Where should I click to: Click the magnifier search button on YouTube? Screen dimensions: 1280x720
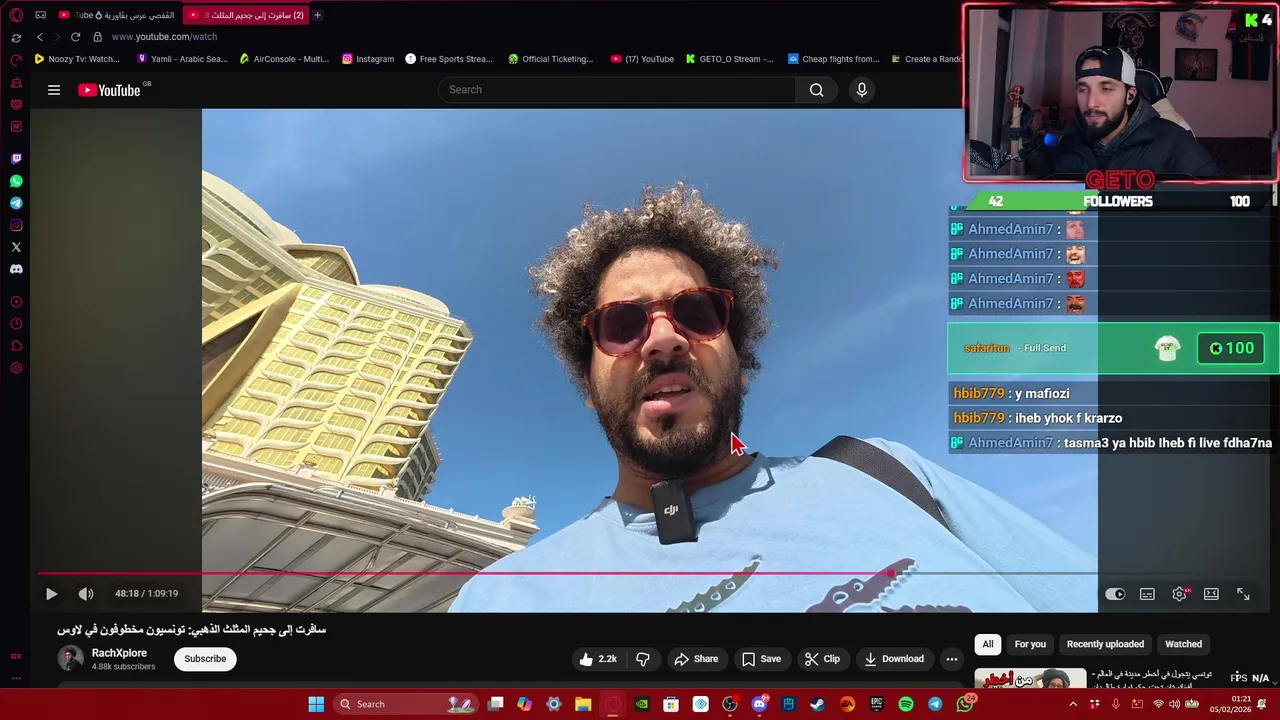(817, 90)
